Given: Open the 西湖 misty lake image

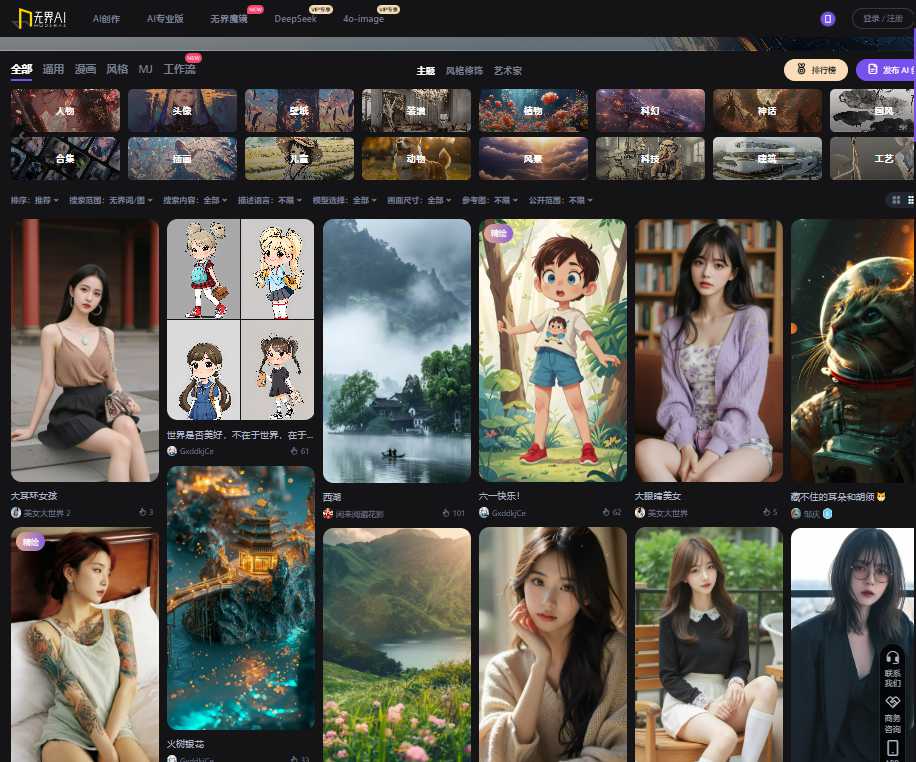Looking at the screenshot, I should point(397,350).
